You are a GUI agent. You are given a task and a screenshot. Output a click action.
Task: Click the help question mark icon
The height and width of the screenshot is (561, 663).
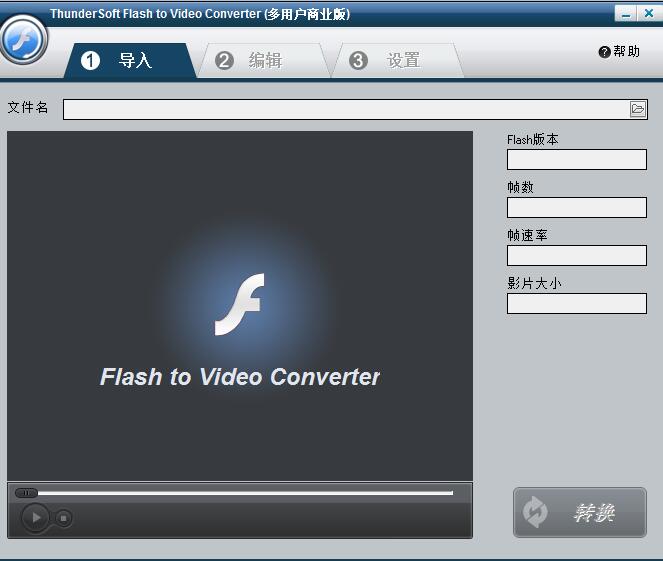point(605,52)
